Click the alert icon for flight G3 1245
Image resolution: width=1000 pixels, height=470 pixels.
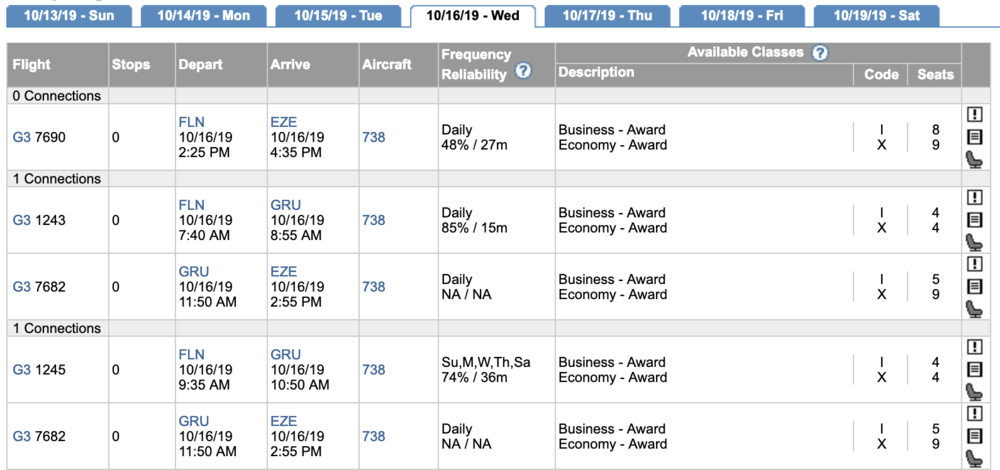click(976, 347)
